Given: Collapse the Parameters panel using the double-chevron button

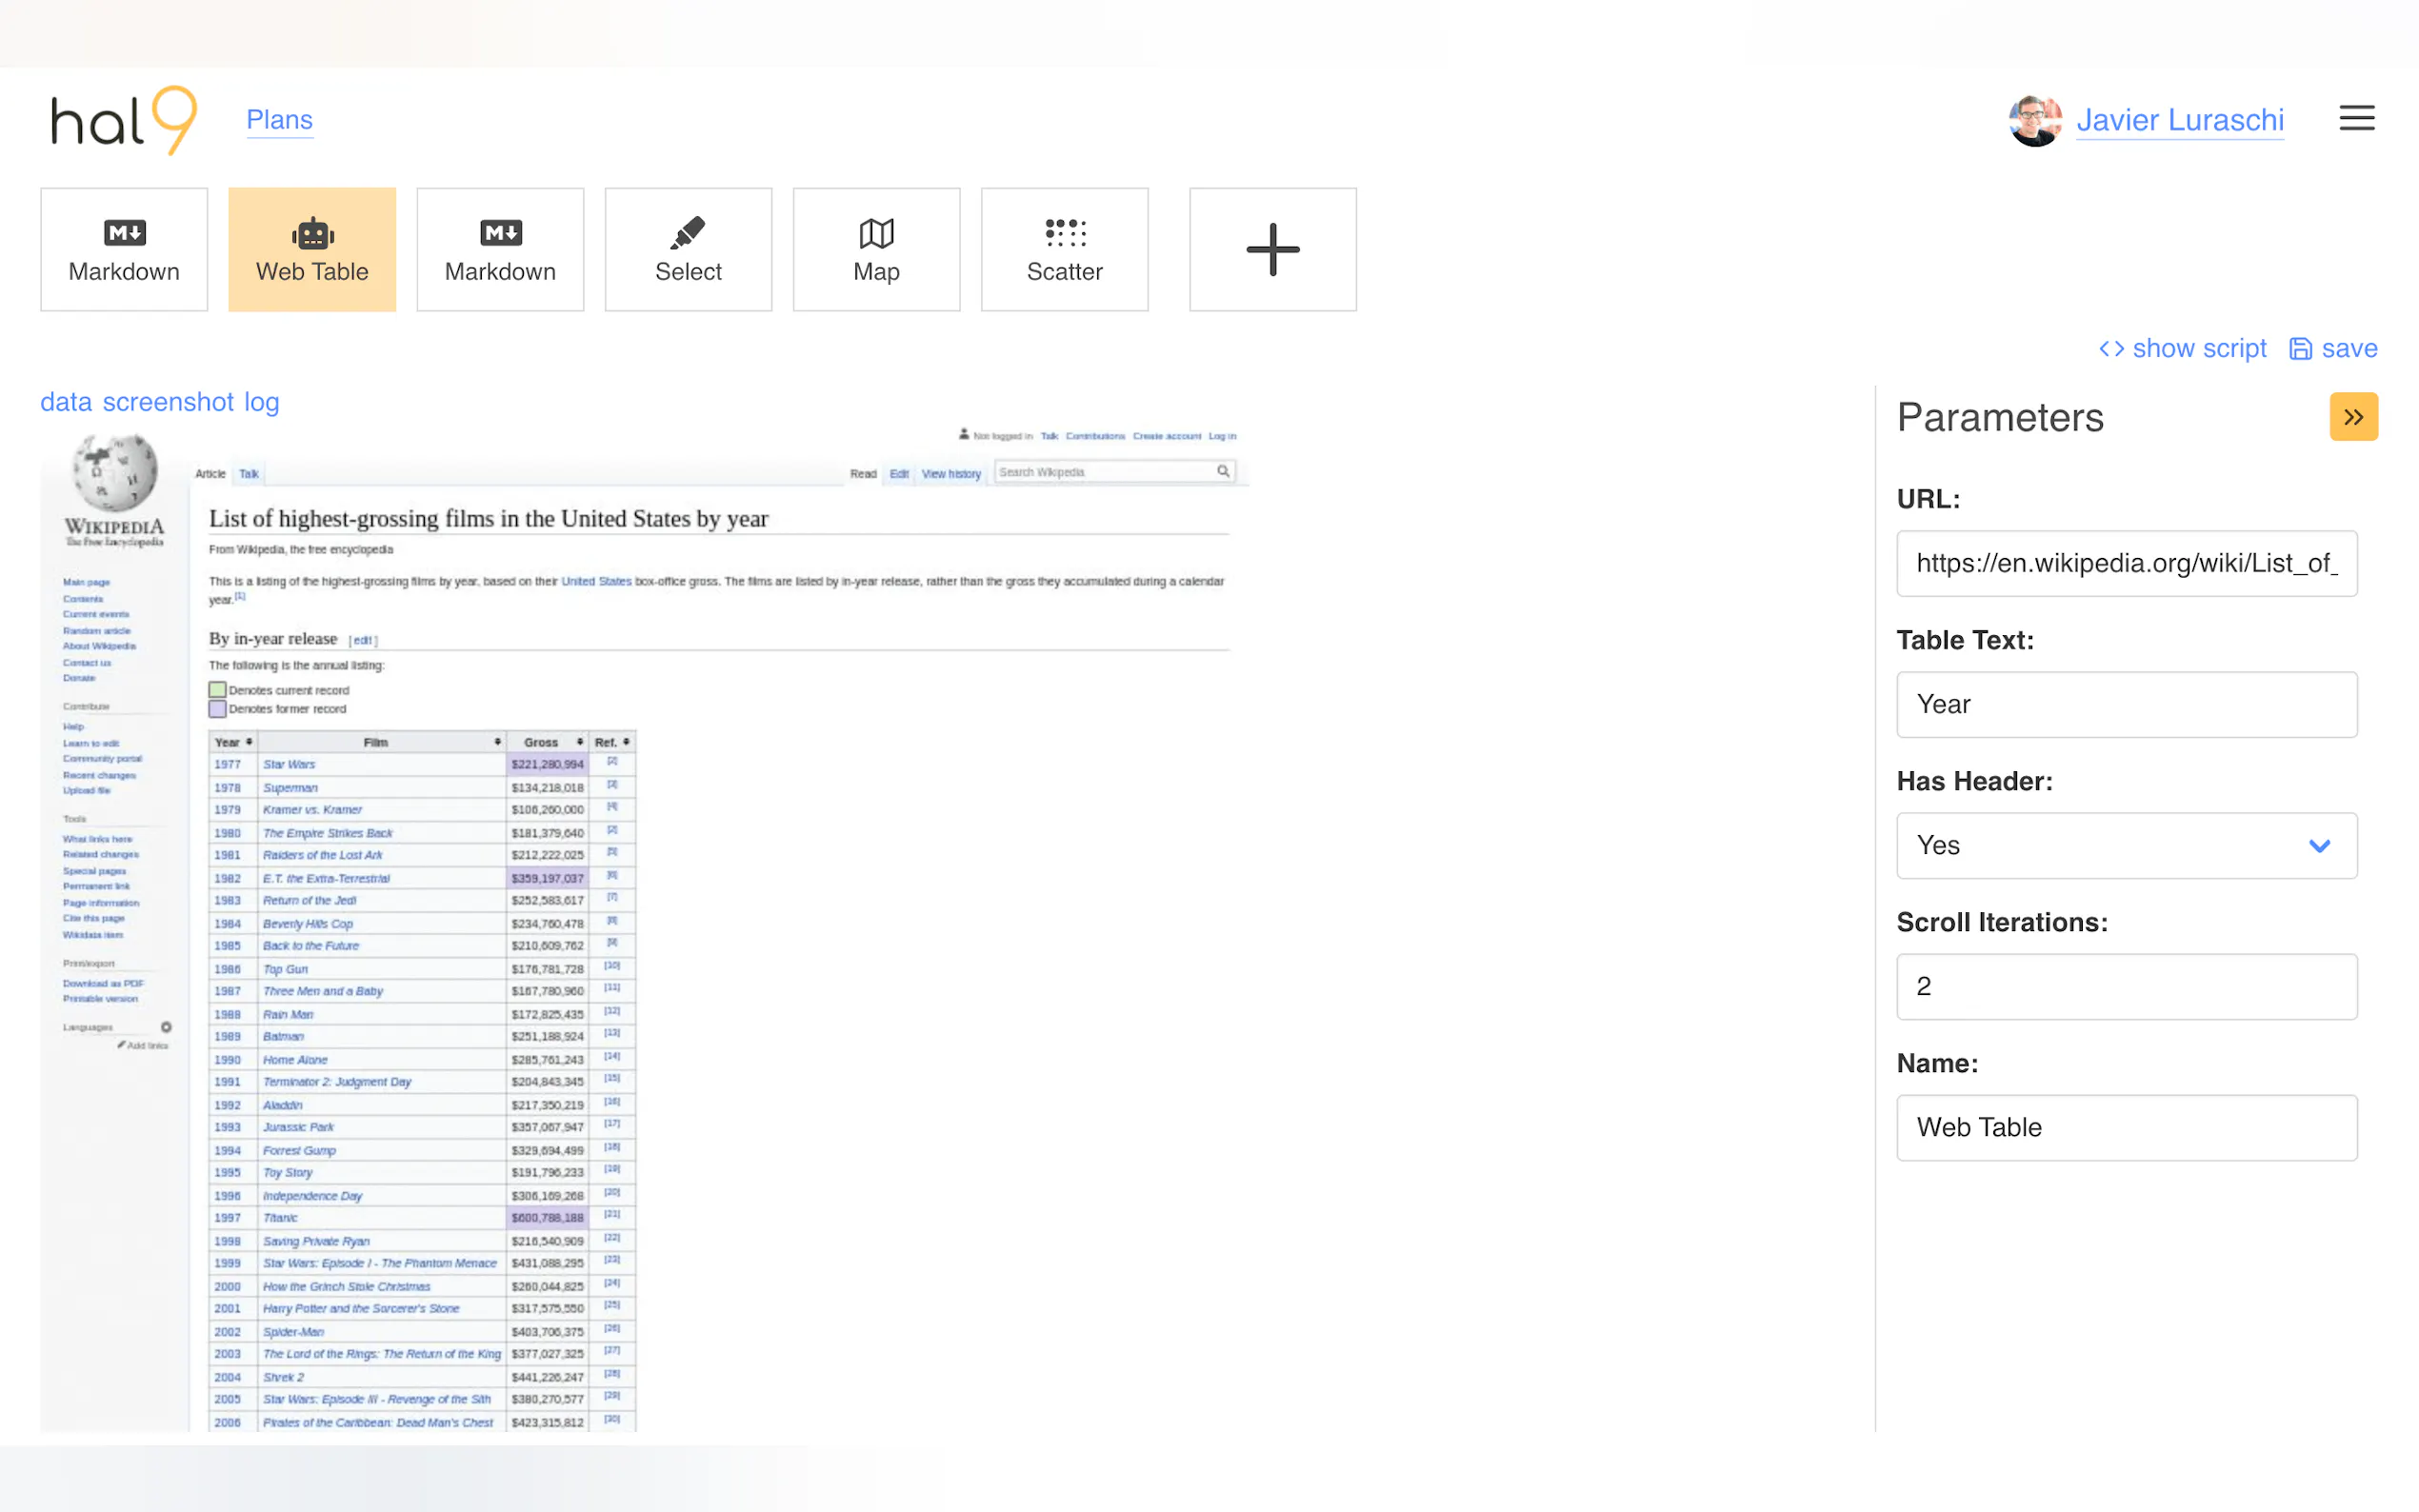Looking at the screenshot, I should [x=2353, y=417].
